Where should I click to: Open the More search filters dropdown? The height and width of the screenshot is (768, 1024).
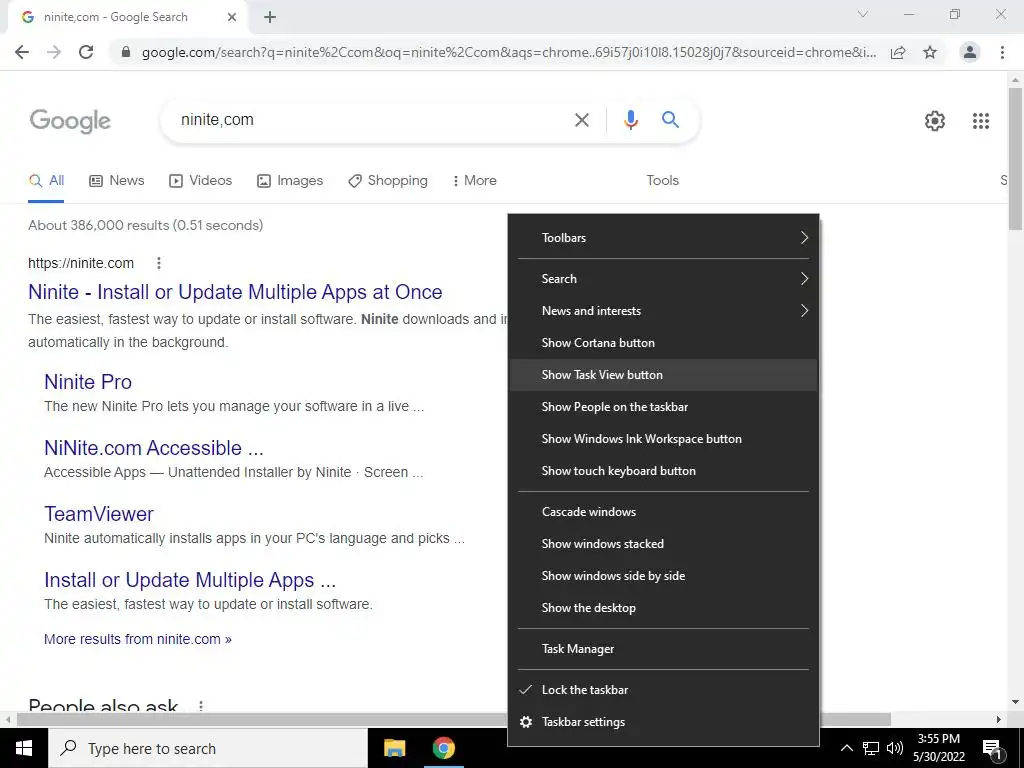point(475,181)
